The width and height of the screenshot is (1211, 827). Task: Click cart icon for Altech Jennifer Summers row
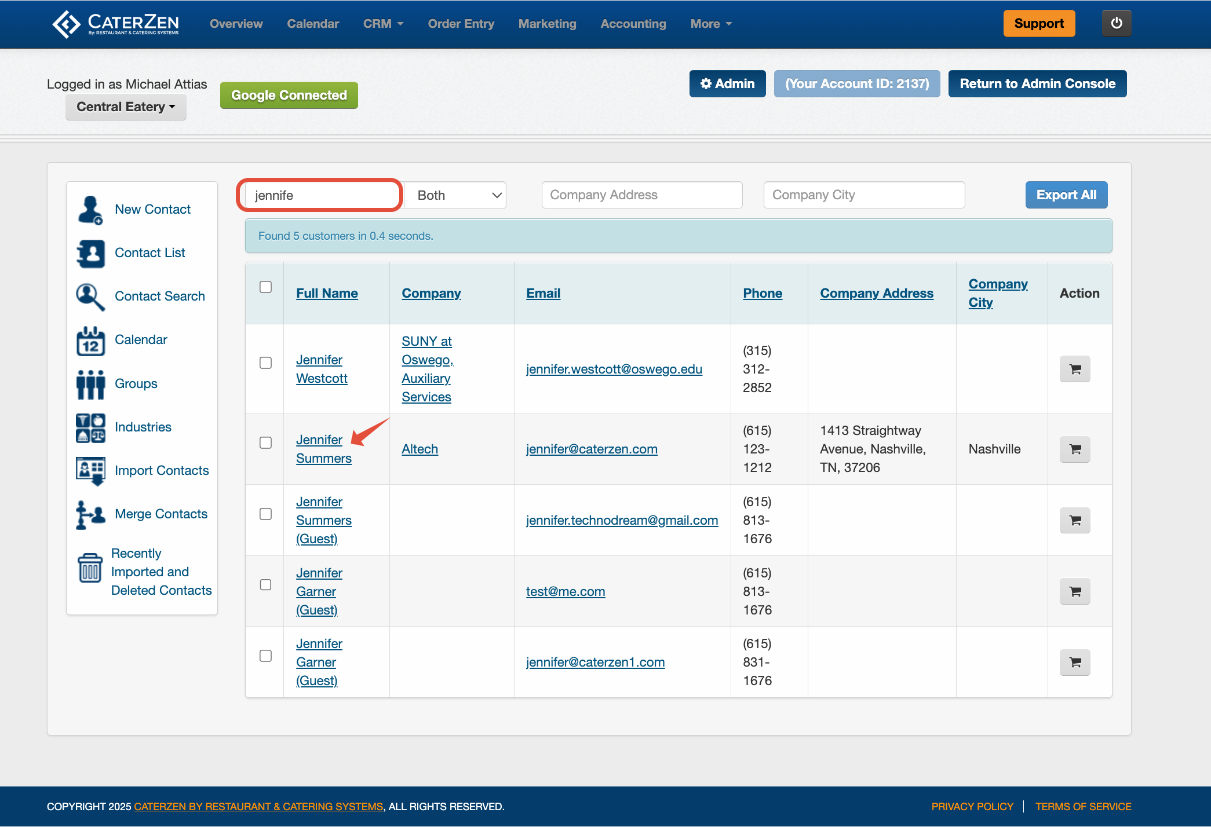point(1075,449)
